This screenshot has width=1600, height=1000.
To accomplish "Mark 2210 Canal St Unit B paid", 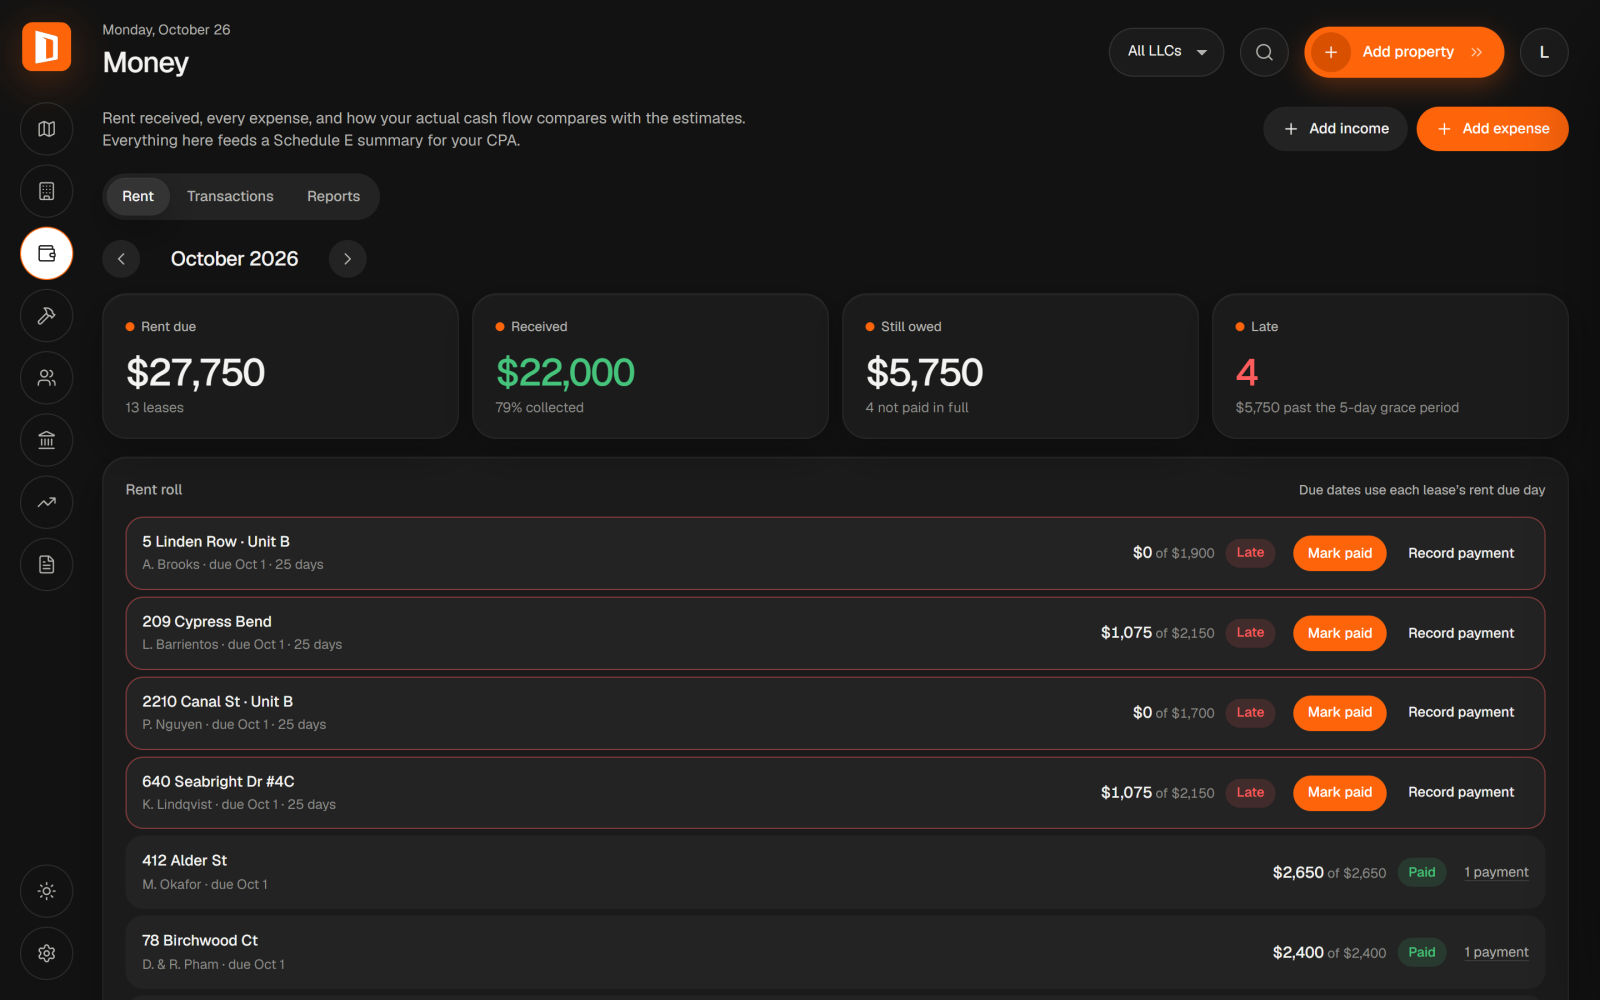I will tap(1339, 712).
